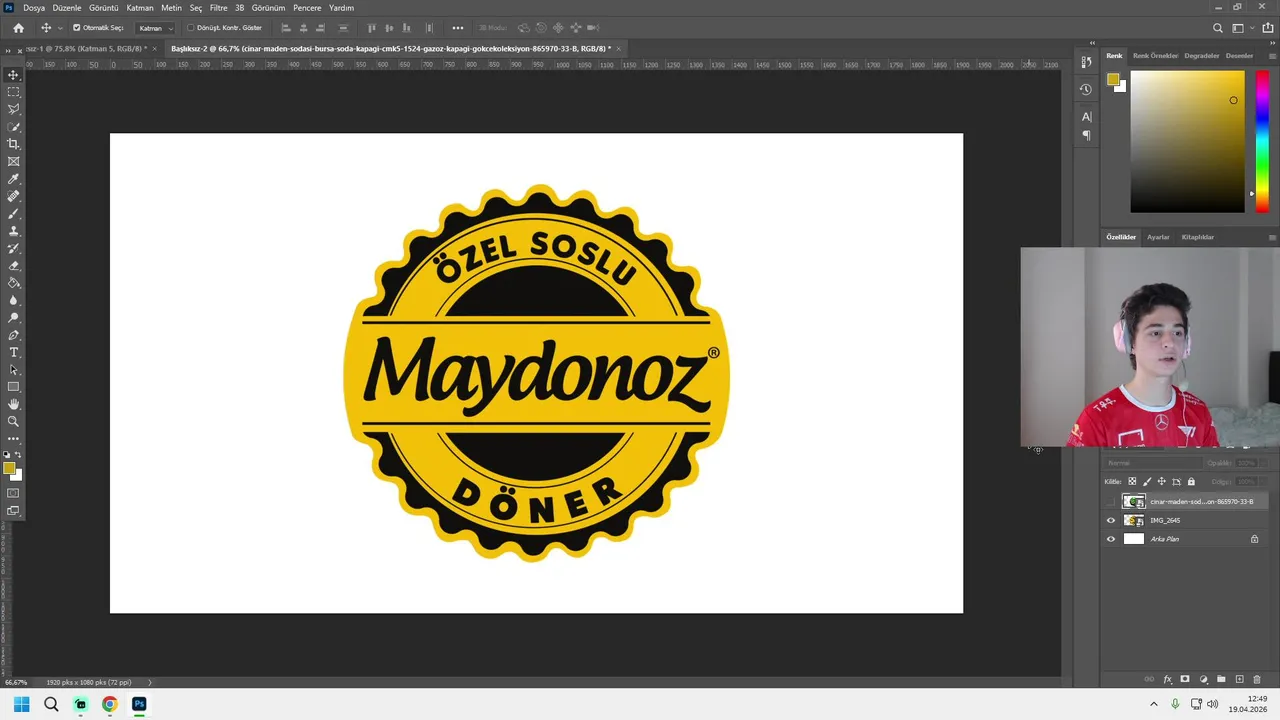Select the Polygonal Lasso tool
Screen dimensions: 1280x720
tap(13, 109)
